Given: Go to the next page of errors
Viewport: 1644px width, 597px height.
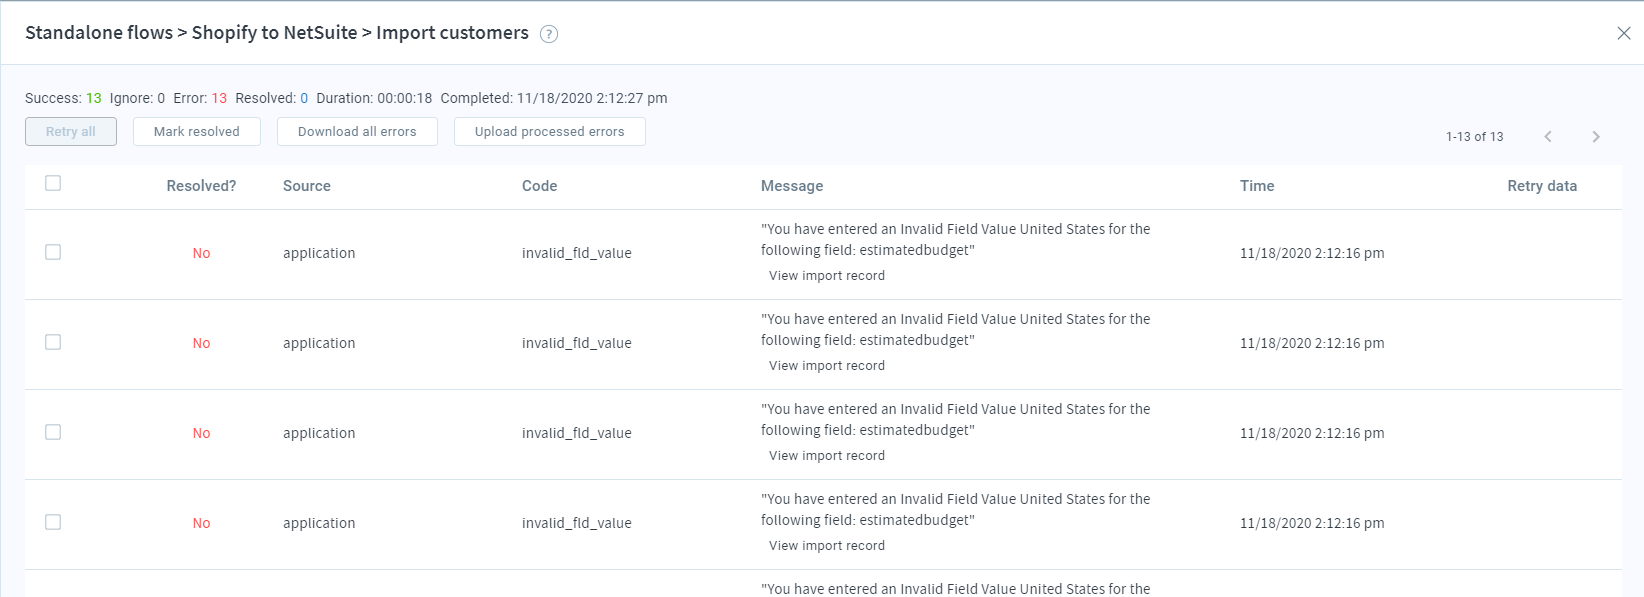Looking at the screenshot, I should [1596, 136].
